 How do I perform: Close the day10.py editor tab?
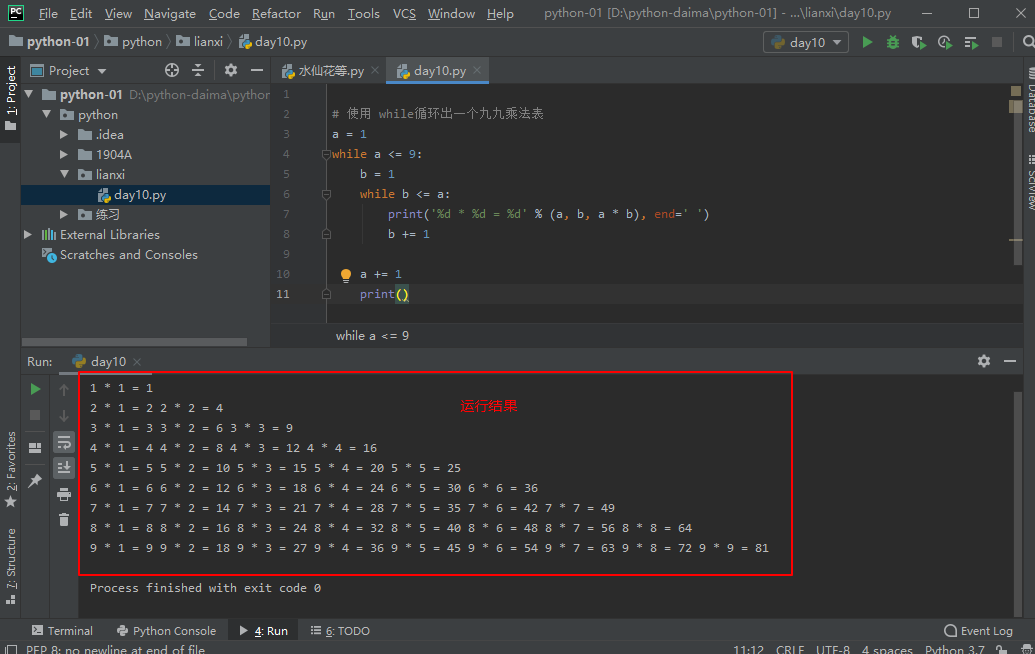[x=477, y=70]
